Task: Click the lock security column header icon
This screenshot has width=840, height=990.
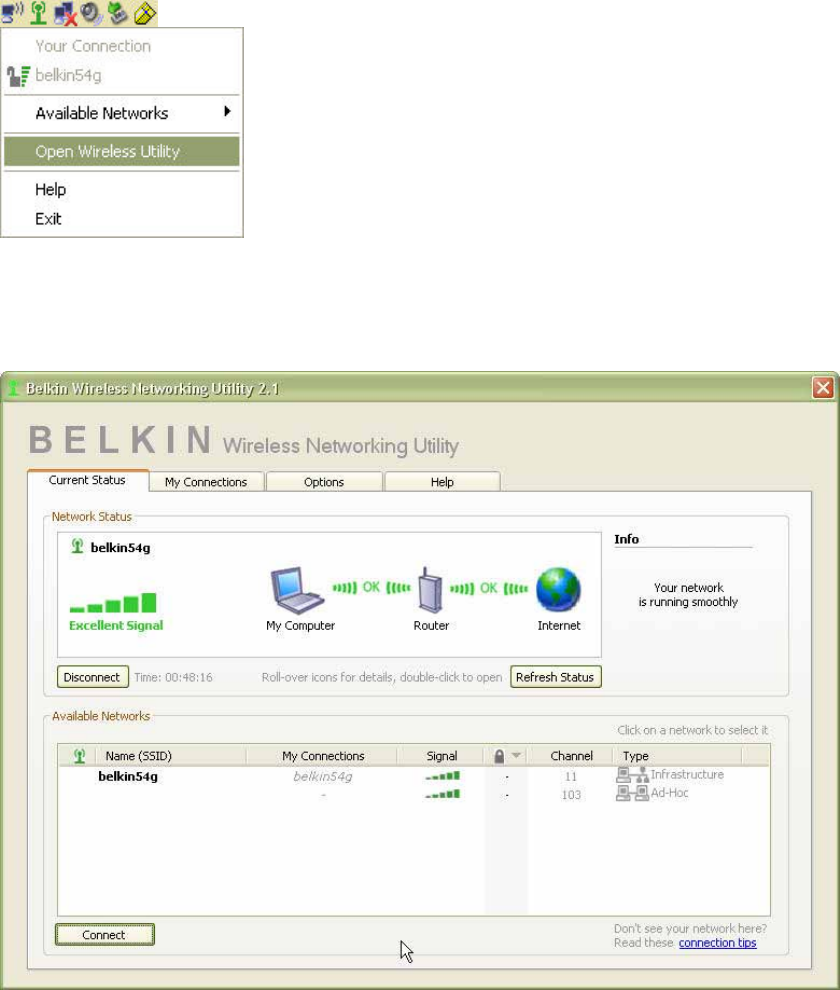Action: tap(499, 756)
